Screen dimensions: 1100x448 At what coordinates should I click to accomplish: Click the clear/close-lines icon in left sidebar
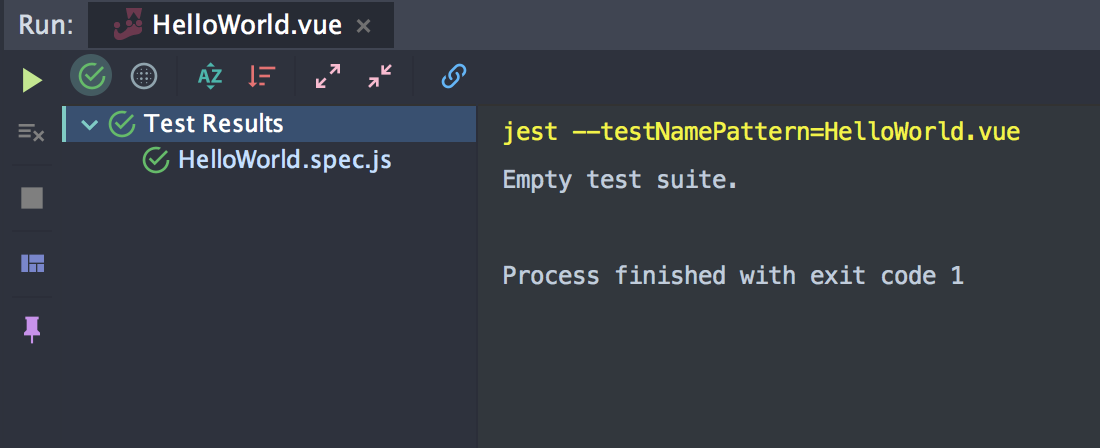(32, 132)
